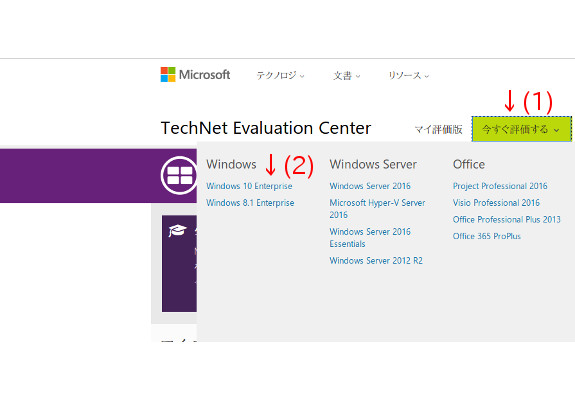Open the 文書 dropdown menu
Screen dimensions: 575x400
tap(347, 76)
